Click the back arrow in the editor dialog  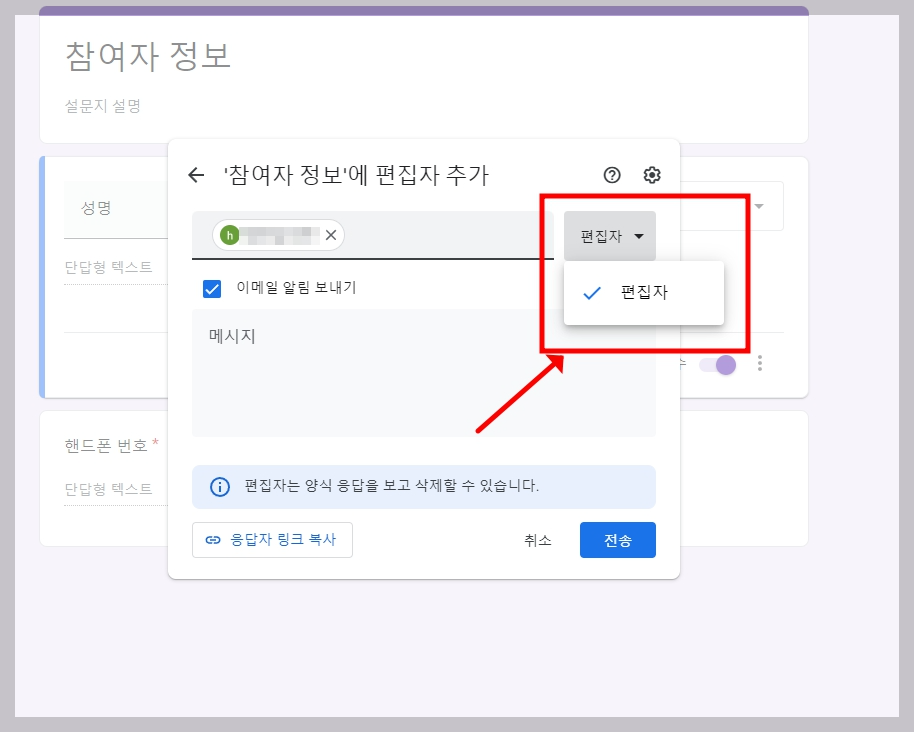[196, 175]
